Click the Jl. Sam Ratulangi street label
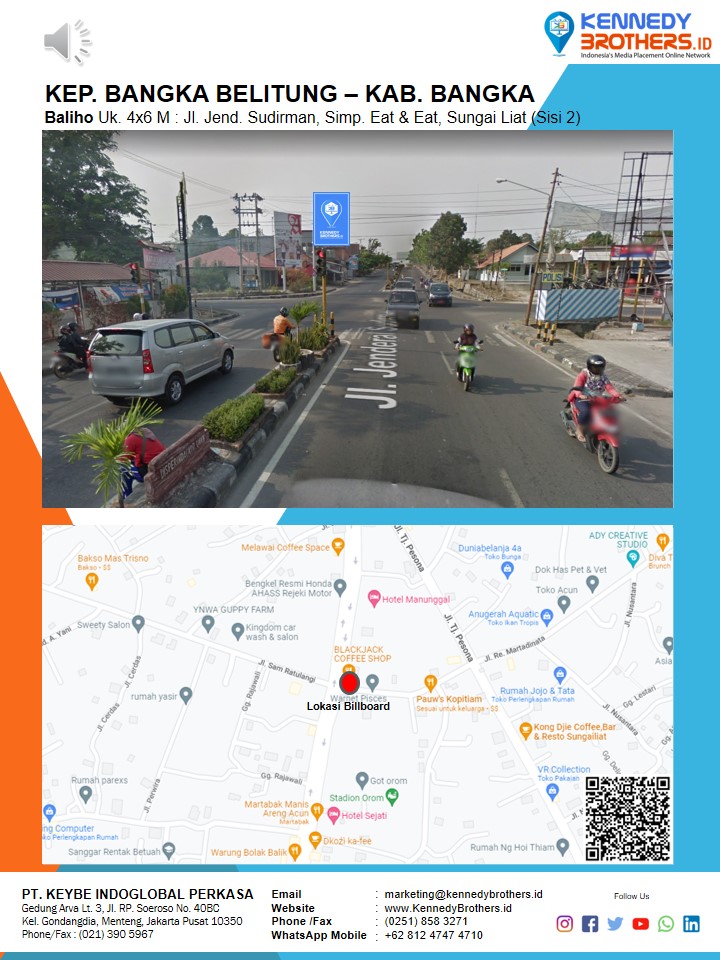The height and width of the screenshot is (960, 720). click(x=287, y=671)
